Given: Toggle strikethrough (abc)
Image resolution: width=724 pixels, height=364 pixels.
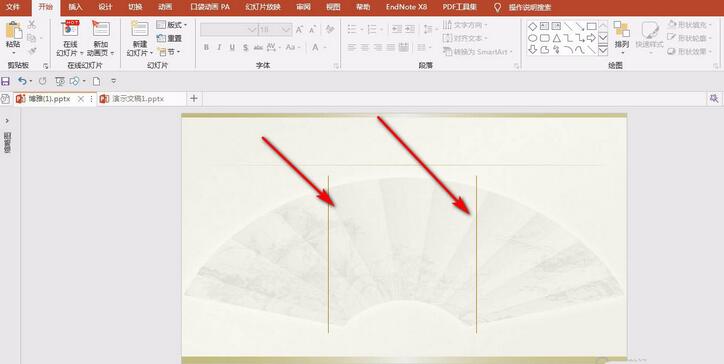Looking at the screenshot, I should [258, 47].
